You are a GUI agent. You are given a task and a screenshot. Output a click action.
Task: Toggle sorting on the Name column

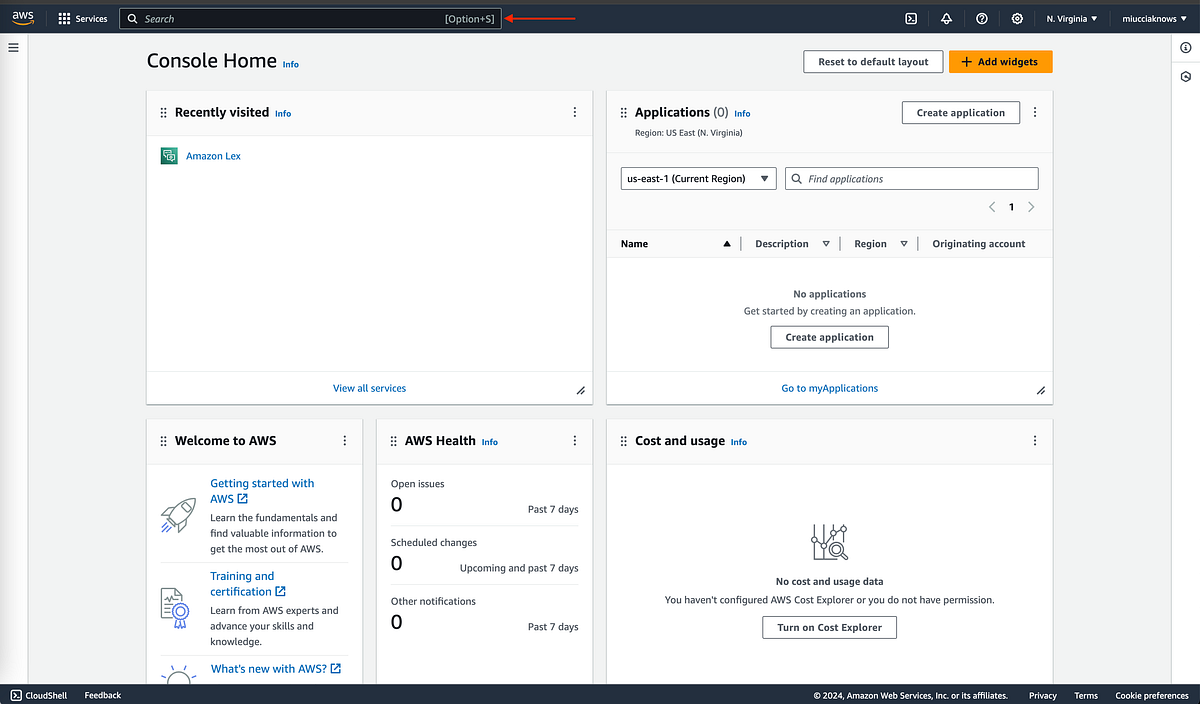634,243
